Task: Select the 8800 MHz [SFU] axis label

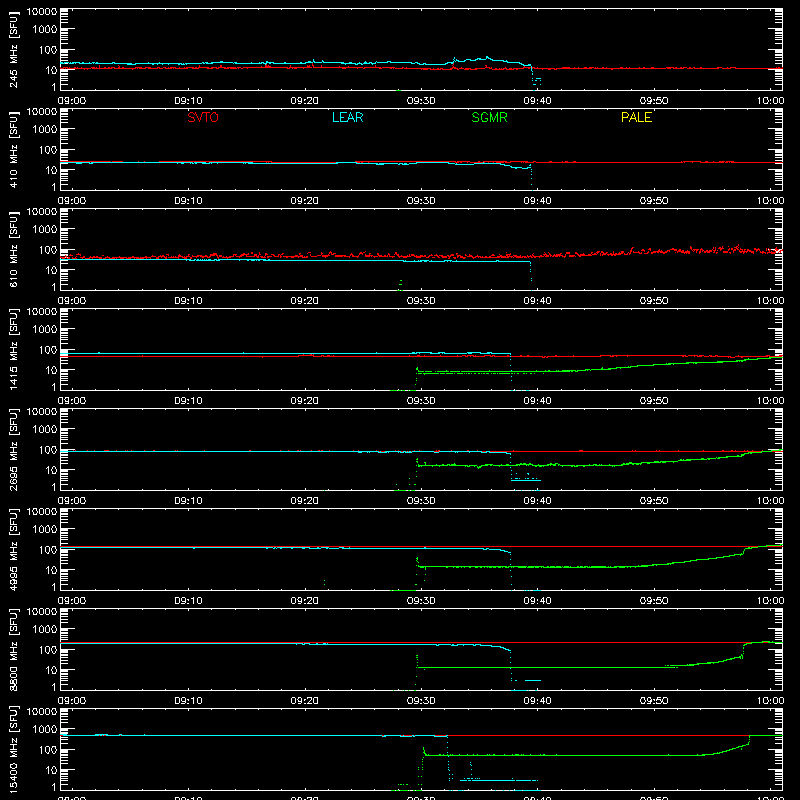Action: click(x=13, y=649)
